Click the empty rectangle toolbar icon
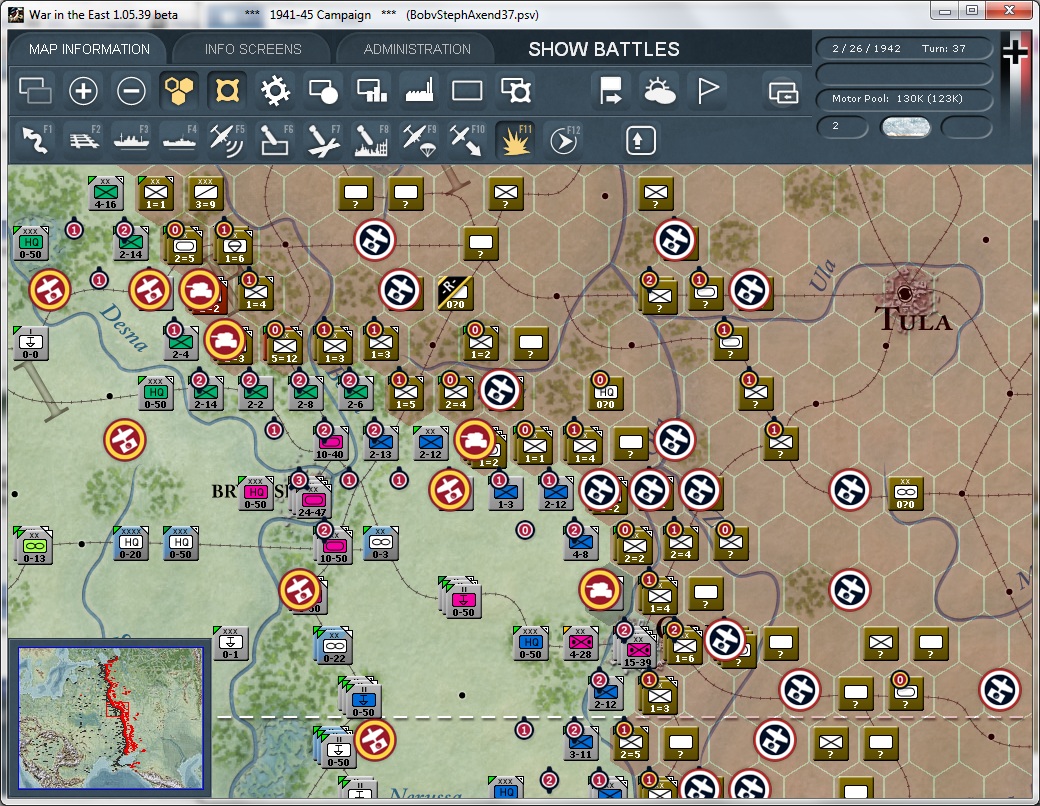The image size is (1040, 806). (467, 91)
